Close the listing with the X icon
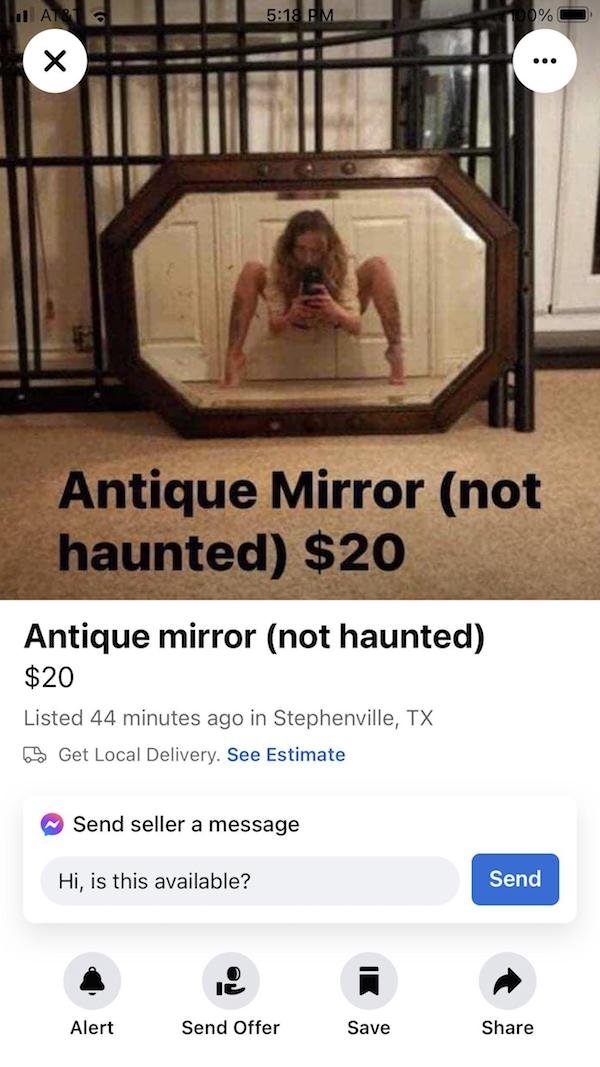 [x=55, y=61]
